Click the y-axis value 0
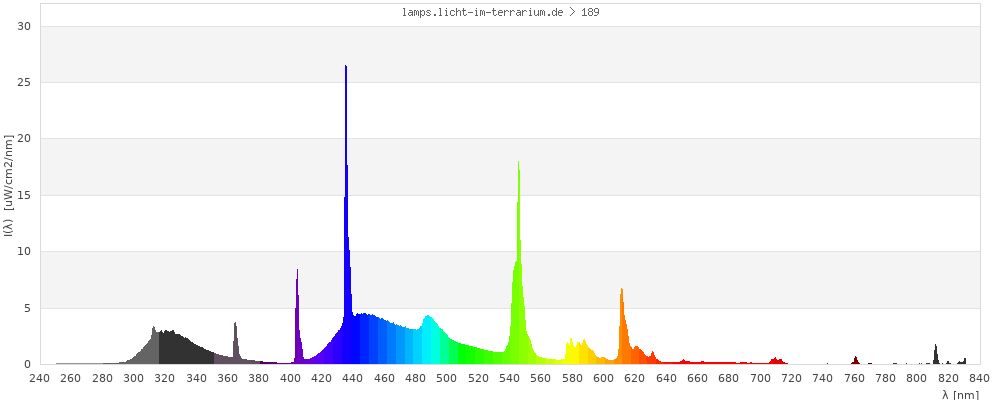 tap(27, 364)
